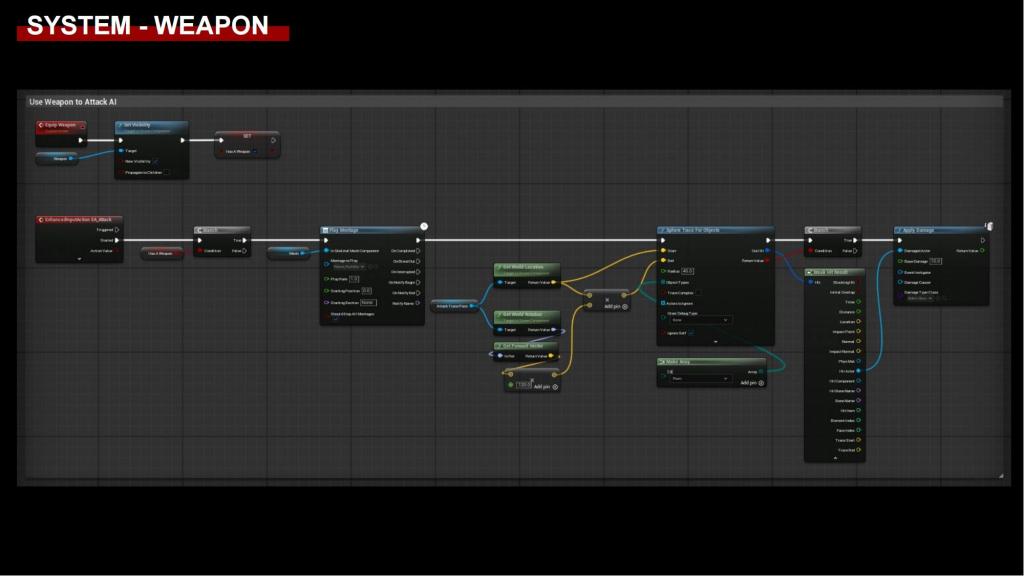Click the Started pin on EnhancedInputAction IA_Attack
Image resolution: width=1024 pixels, height=576 pixels.
click(117, 240)
